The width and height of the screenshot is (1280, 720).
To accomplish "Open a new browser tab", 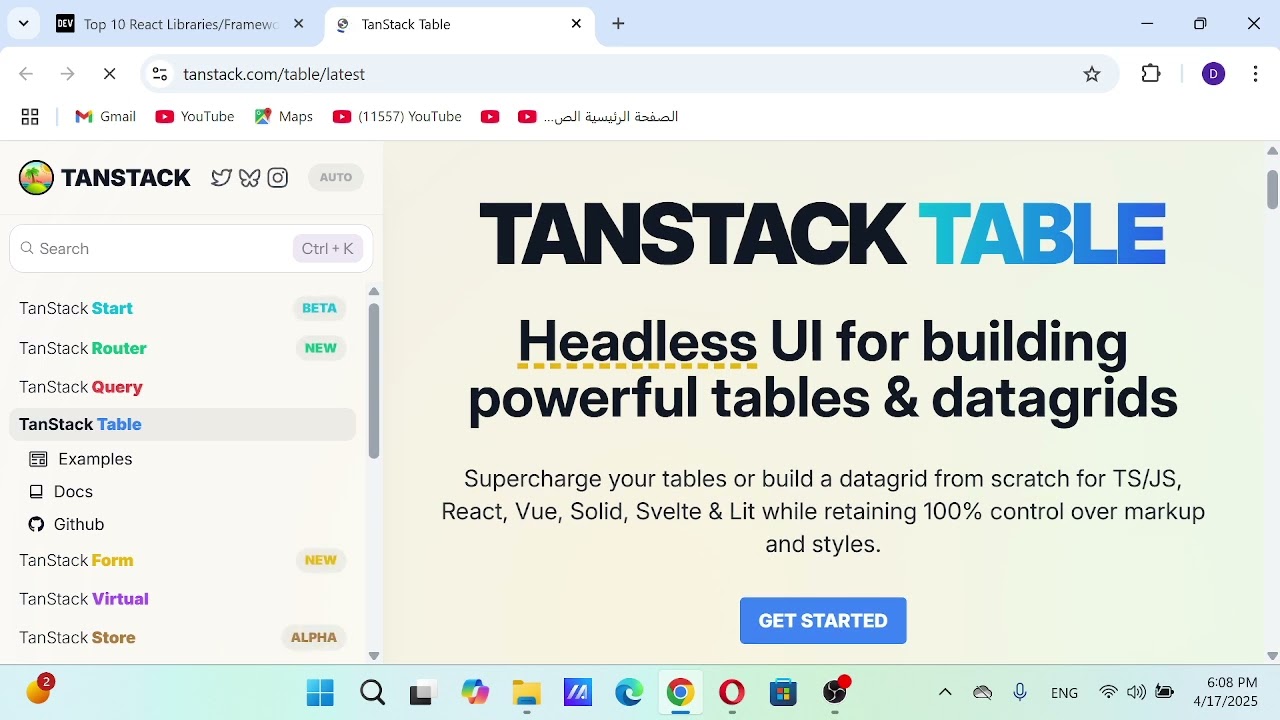I will pos(618,24).
